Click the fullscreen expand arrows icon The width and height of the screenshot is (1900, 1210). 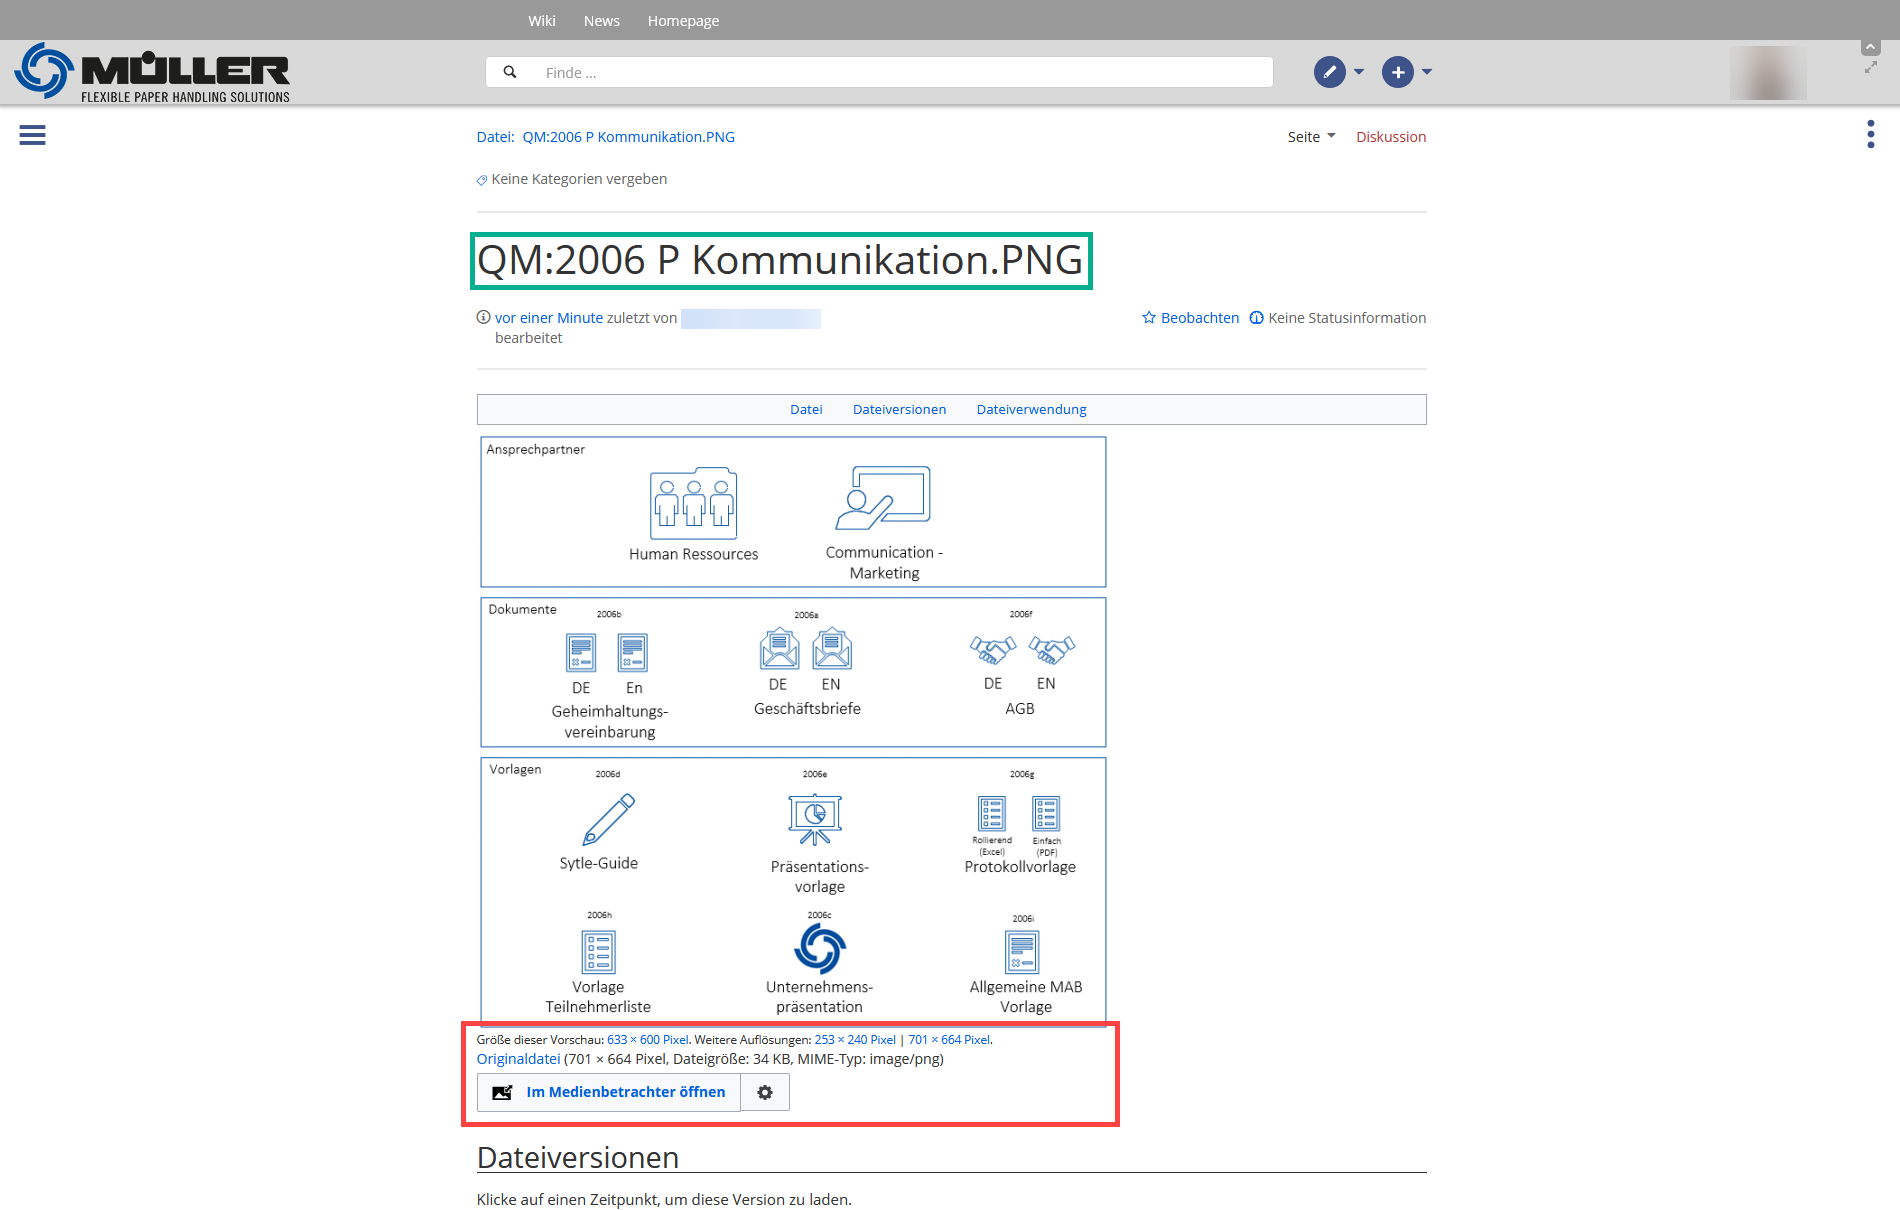[x=1870, y=67]
